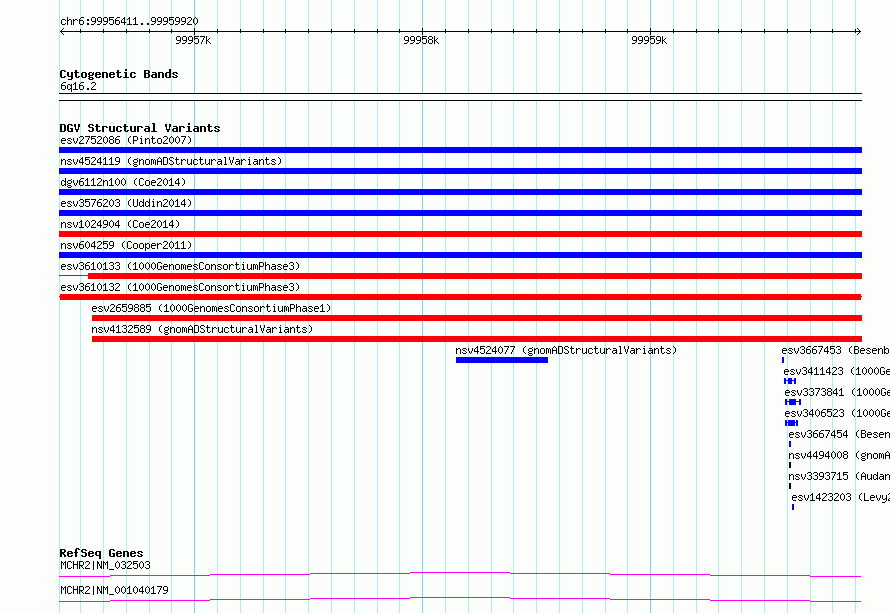The image size is (890, 613).
Task: Click the red bar under nsv1024904
Action: coord(460,234)
